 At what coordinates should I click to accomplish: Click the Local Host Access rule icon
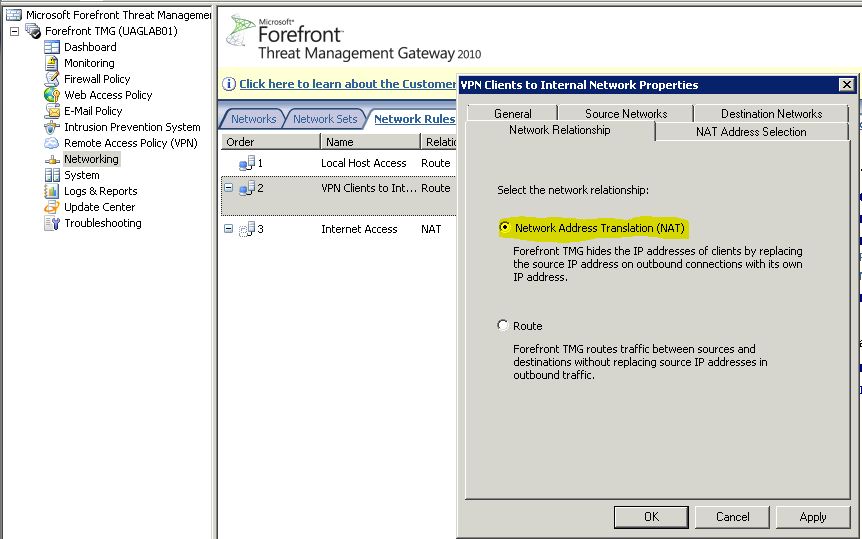[247, 163]
